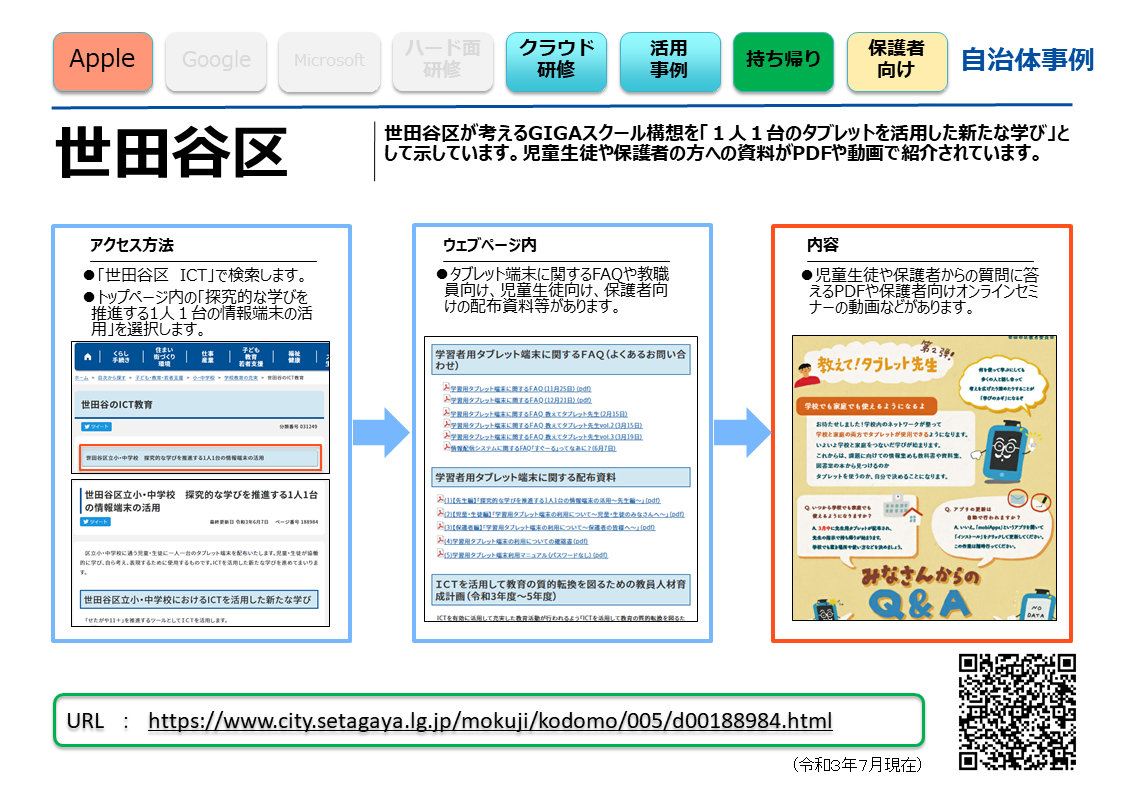Screen dimensions: 1123x794
Task: Click the タブレット端末に関する配布資料 section header
Action: click(561, 478)
